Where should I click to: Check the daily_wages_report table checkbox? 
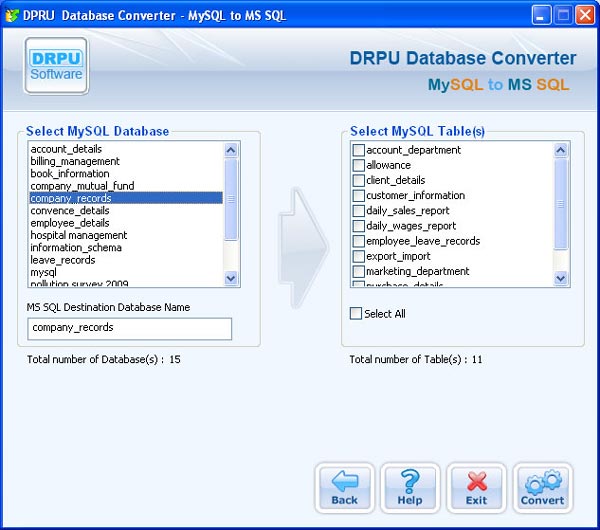(359, 226)
